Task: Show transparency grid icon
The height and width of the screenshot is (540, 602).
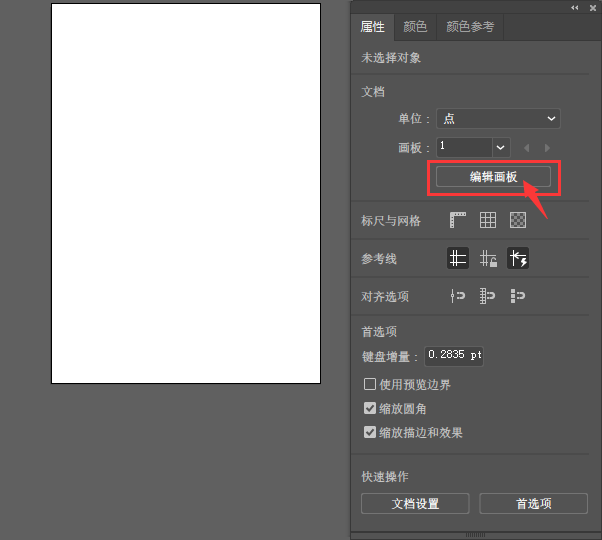Action: [518, 220]
